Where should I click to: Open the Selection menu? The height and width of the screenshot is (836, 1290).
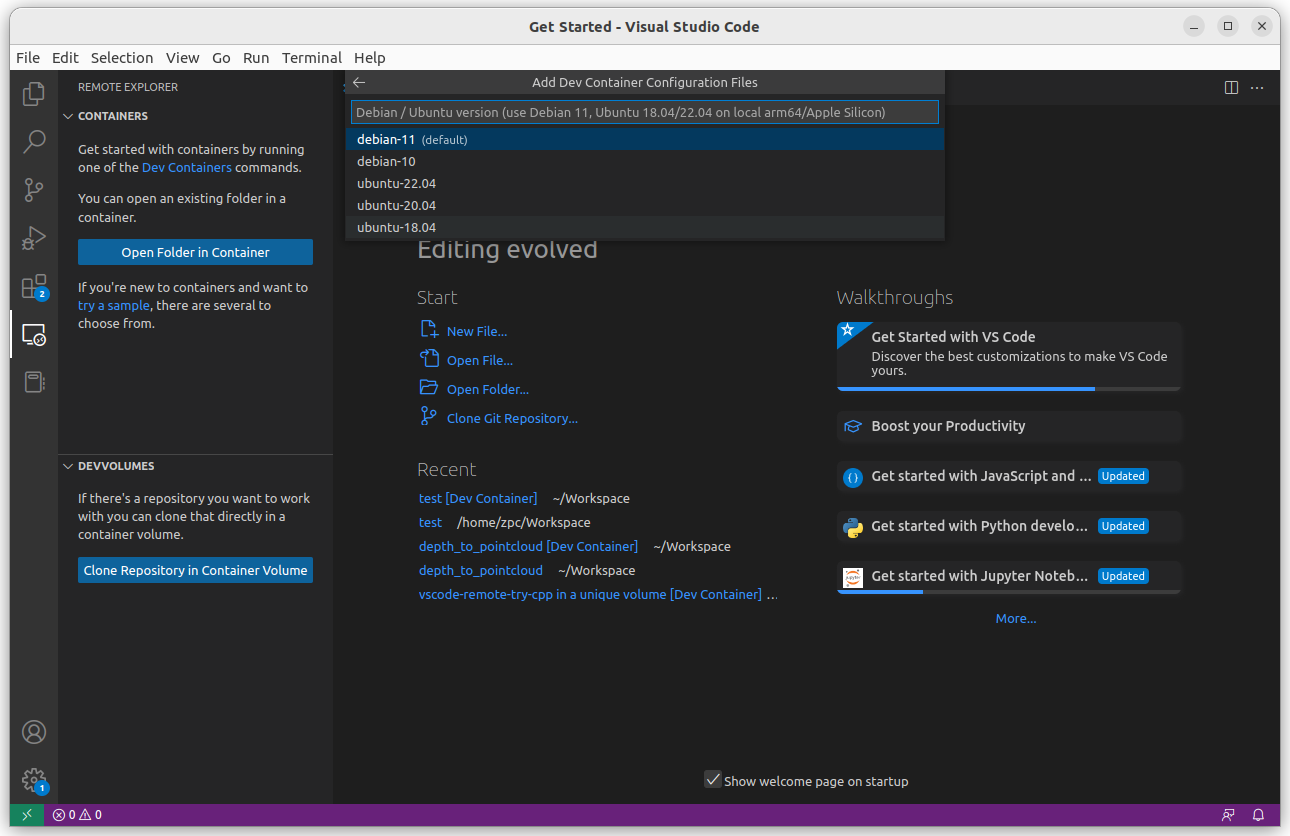click(122, 58)
